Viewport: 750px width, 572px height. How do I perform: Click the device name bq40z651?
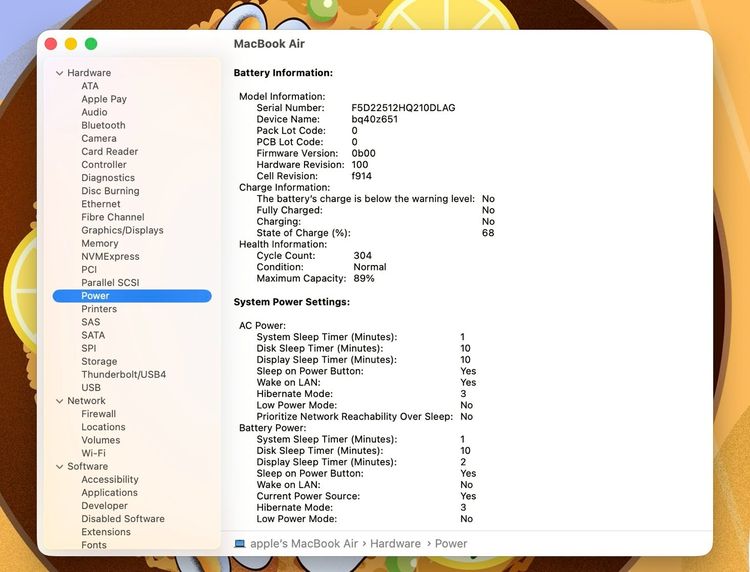point(375,120)
